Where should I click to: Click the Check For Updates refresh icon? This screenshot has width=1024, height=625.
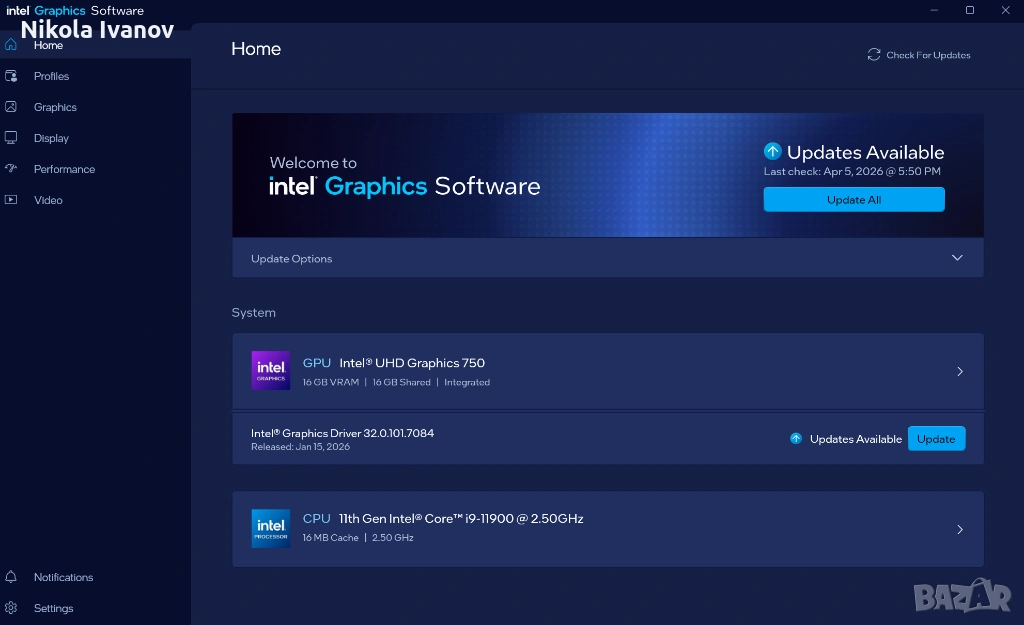point(874,55)
